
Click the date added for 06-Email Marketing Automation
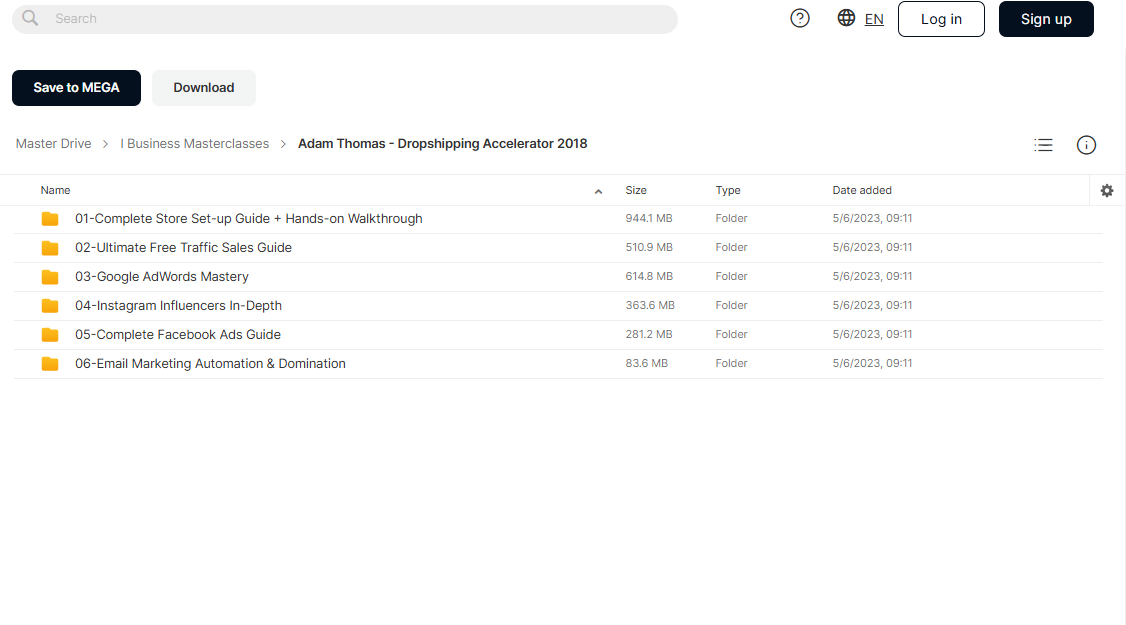coord(872,364)
